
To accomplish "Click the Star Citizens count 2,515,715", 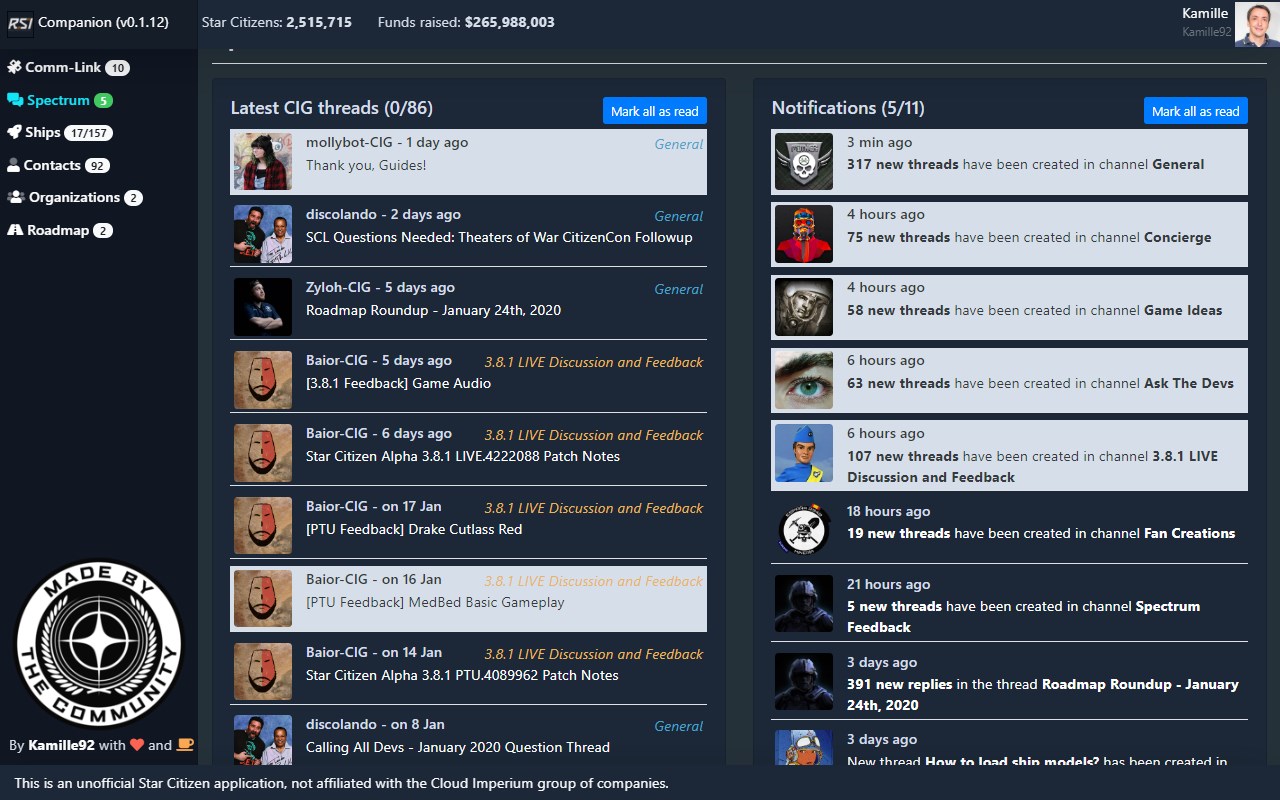I will (x=319, y=22).
